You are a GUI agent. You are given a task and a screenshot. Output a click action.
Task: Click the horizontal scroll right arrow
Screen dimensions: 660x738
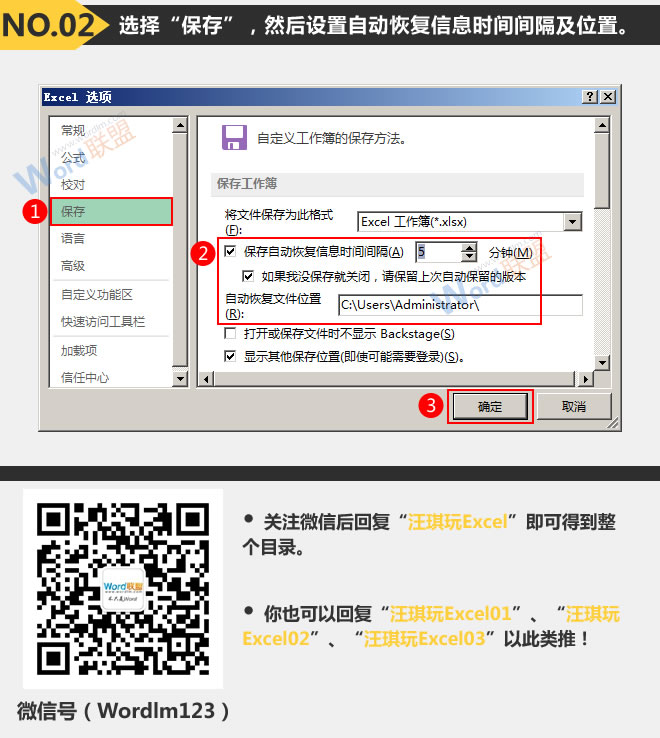[585, 379]
